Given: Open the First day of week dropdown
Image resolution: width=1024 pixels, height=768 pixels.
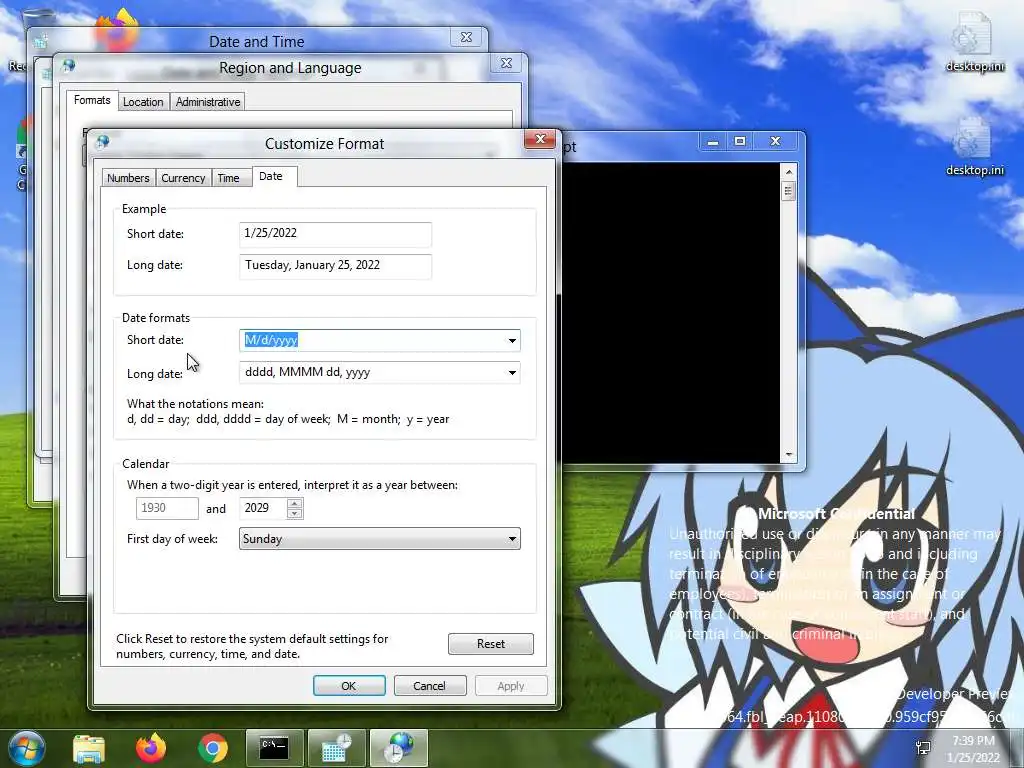Looking at the screenshot, I should [x=379, y=539].
